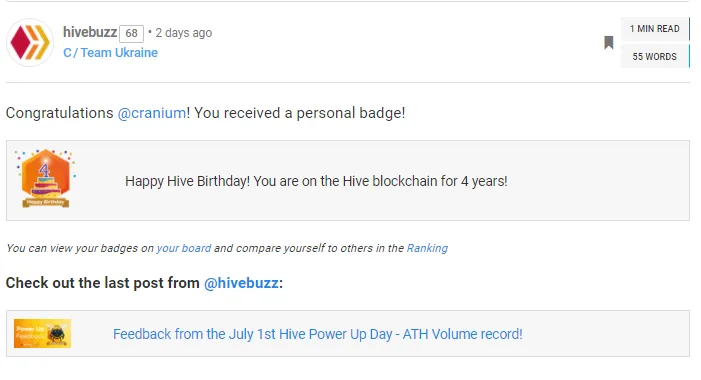Follow the 'your board' link
This screenshot has height=380, width=701.
pos(184,248)
